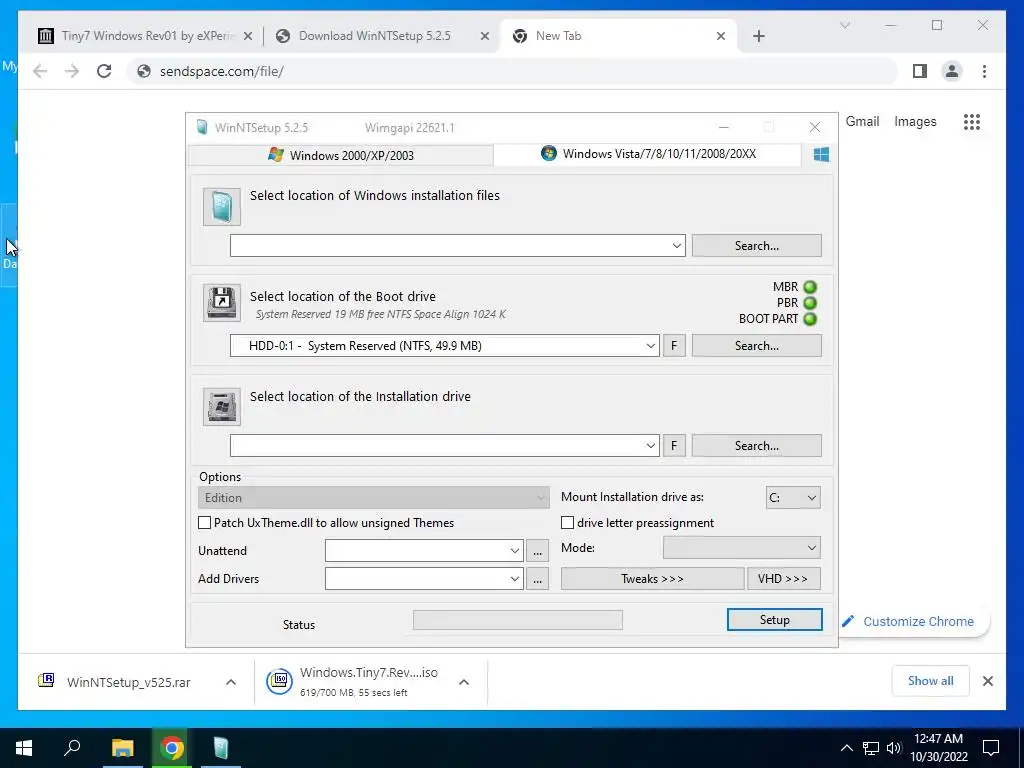This screenshot has width=1024, height=768.
Task: Click the Installation drive disk icon
Action: pos(221,407)
